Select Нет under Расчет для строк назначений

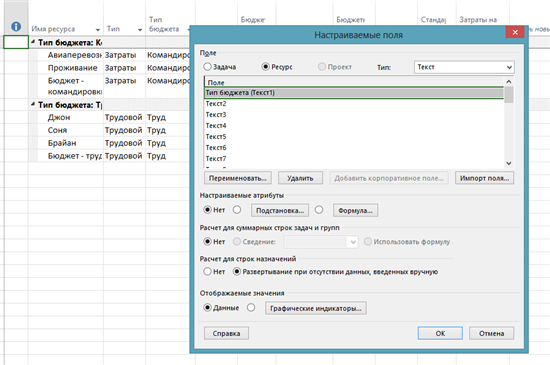(207, 271)
